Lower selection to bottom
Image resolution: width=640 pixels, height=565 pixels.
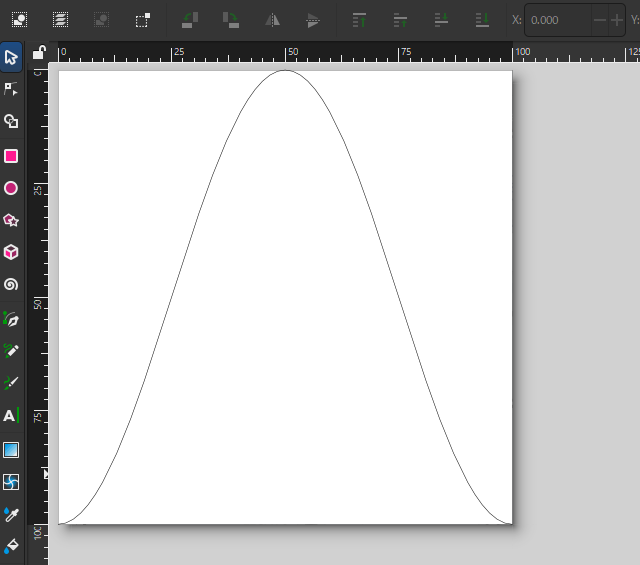[x=482, y=20]
